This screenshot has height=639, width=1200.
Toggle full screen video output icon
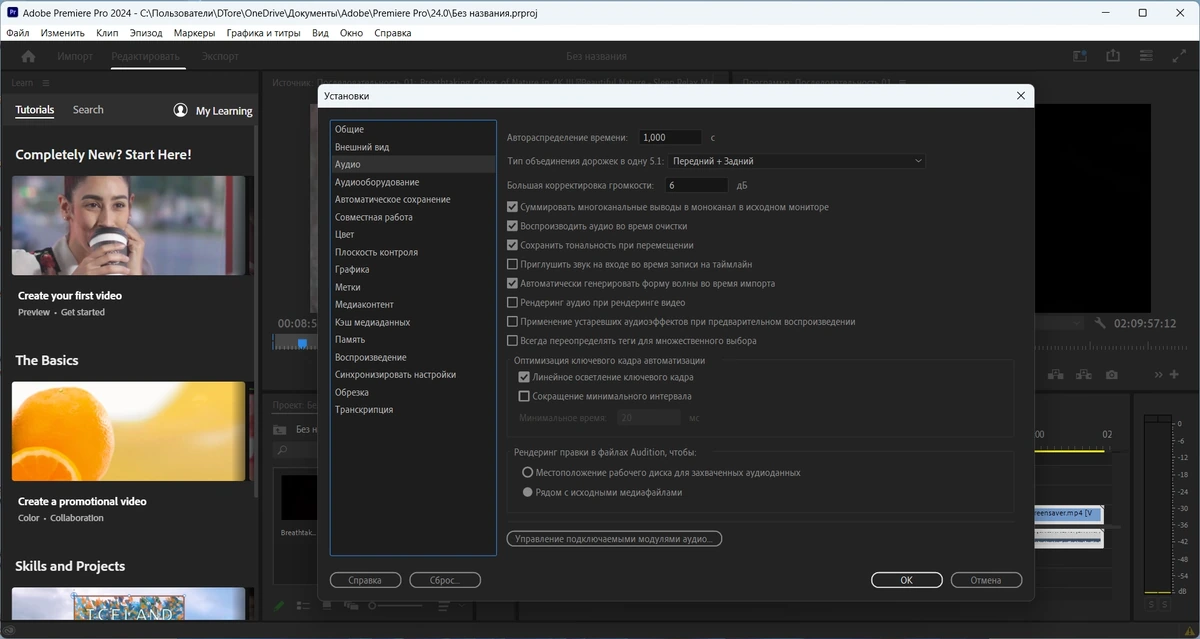(1177, 57)
